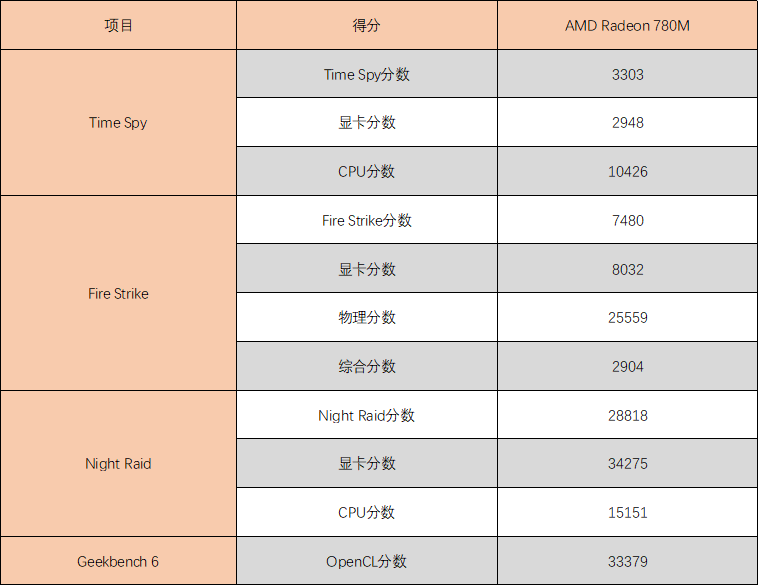Select the score 2948 cell
The height and width of the screenshot is (586, 759).
627,122
